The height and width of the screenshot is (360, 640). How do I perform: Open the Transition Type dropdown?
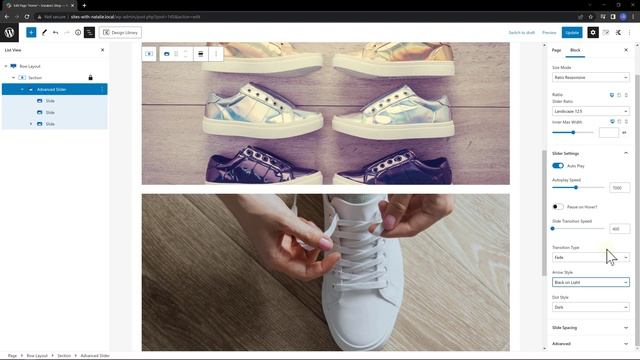591,258
